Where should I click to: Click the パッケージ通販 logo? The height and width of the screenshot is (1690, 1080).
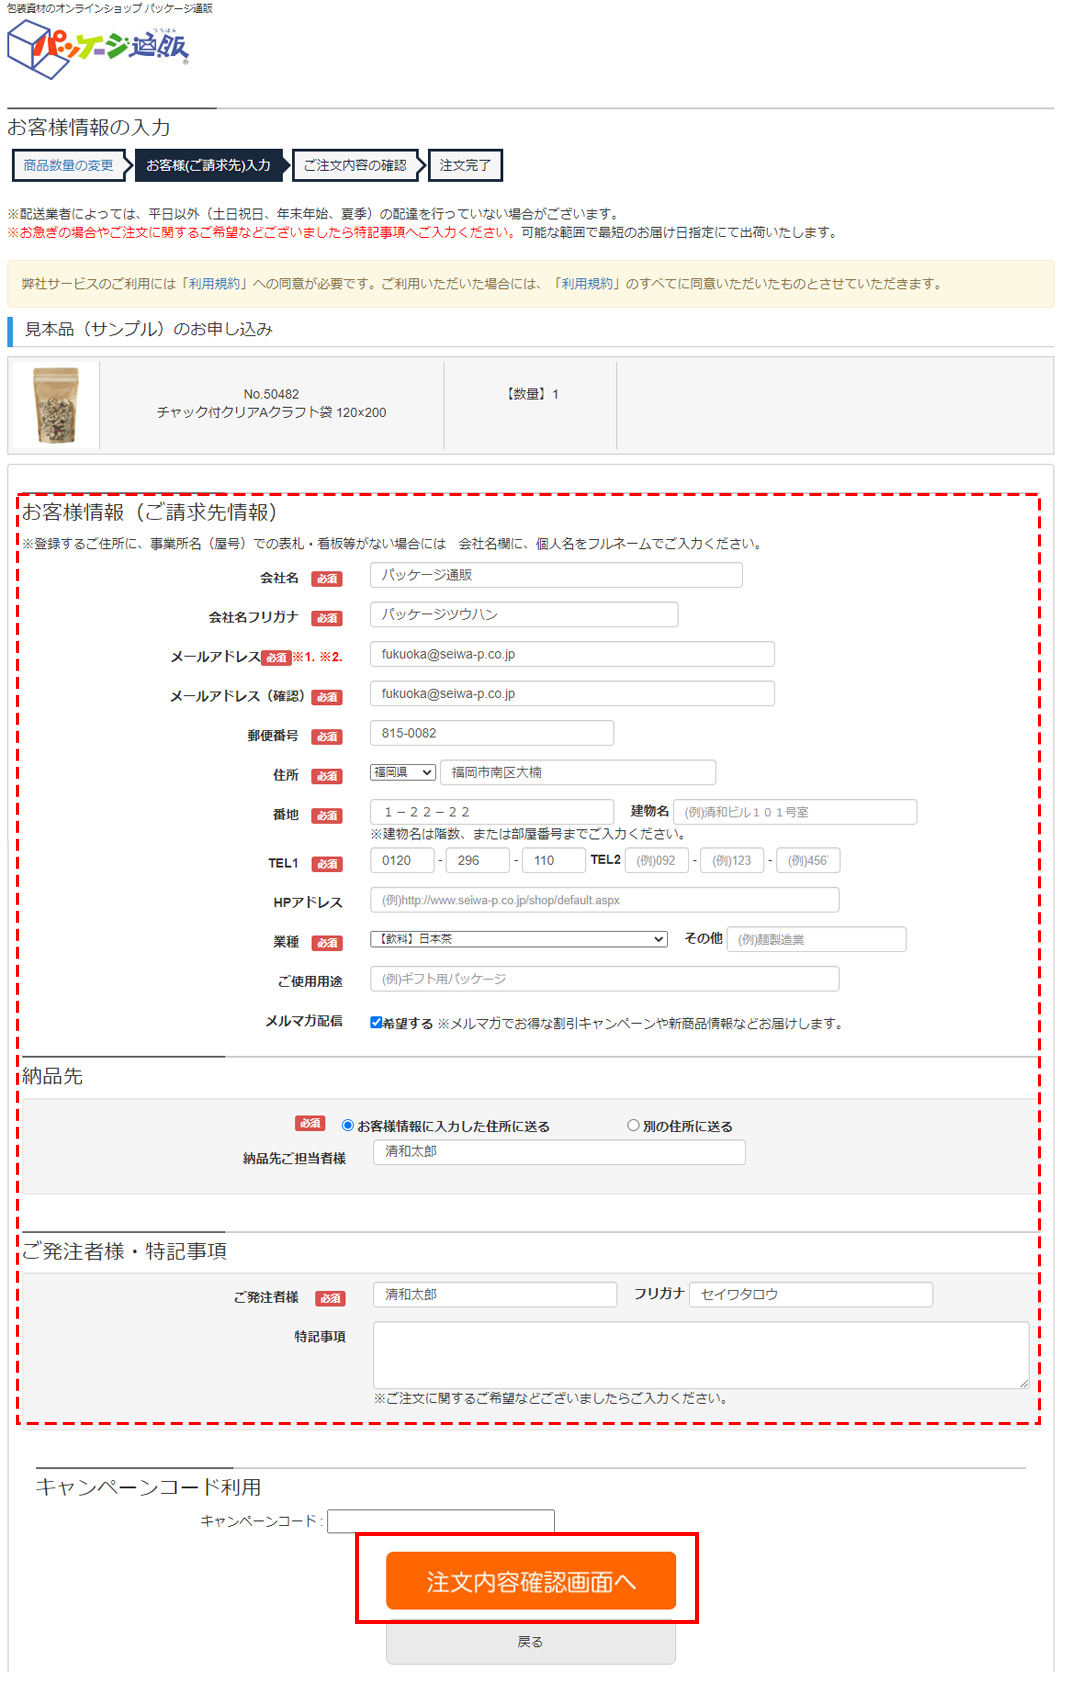[x=98, y=48]
